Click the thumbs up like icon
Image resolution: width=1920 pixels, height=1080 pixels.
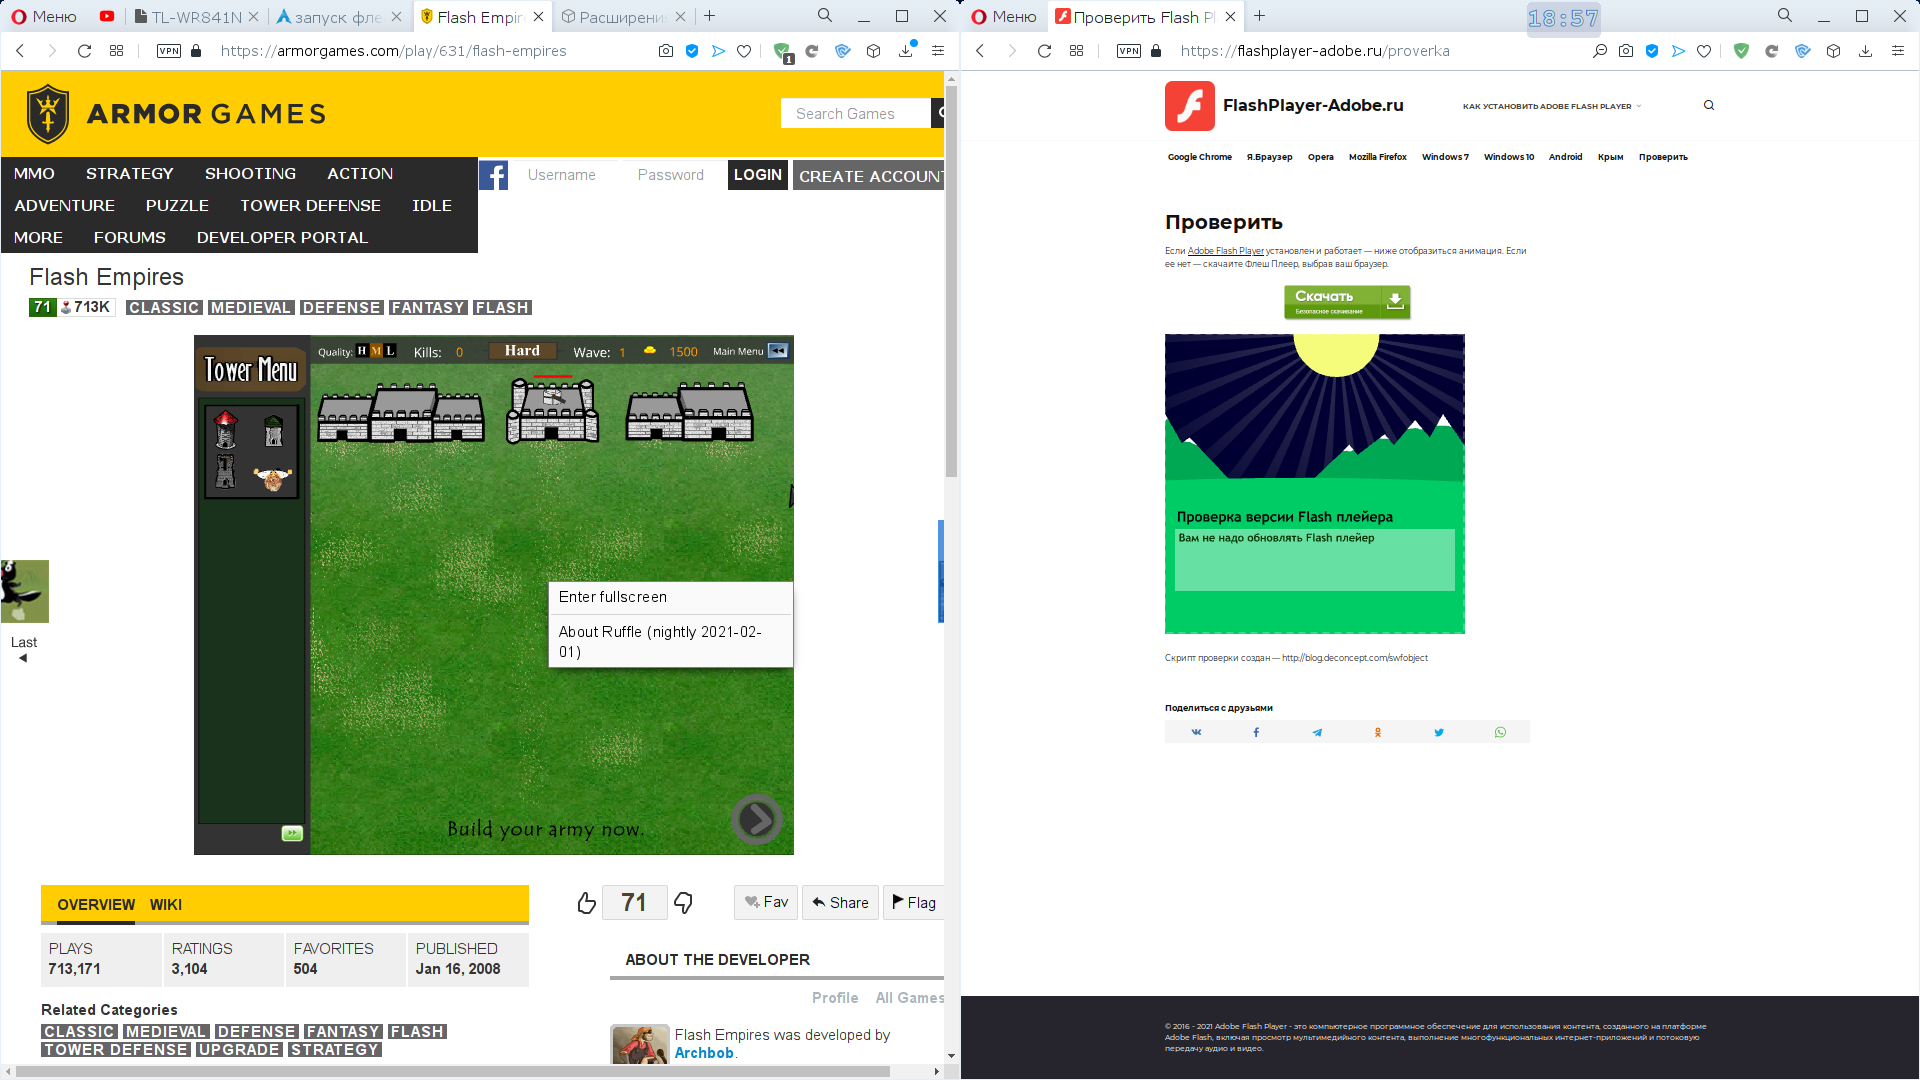pyautogui.click(x=586, y=903)
